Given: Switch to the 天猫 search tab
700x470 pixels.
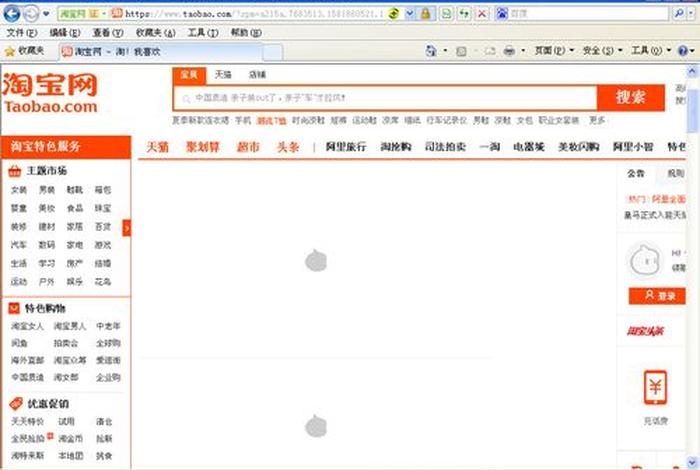Looking at the screenshot, I should [x=222, y=74].
